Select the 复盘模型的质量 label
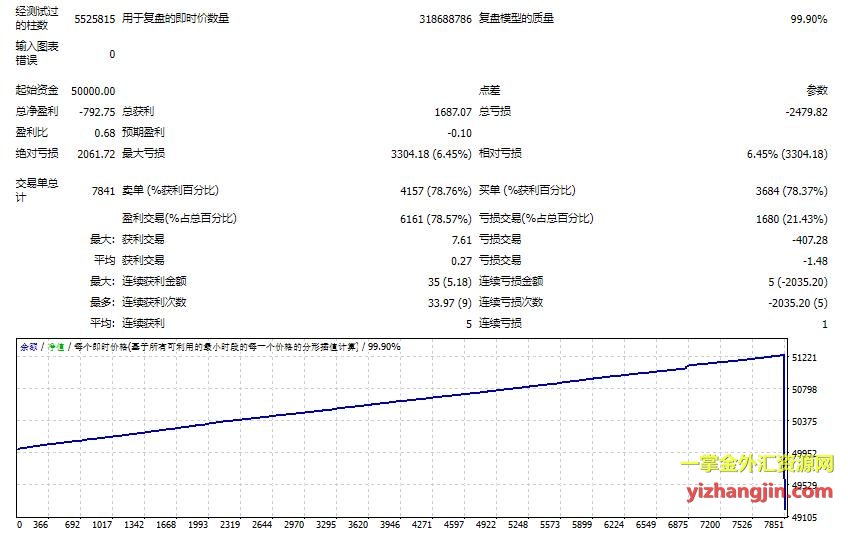 pyautogui.click(x=516, y=18)
